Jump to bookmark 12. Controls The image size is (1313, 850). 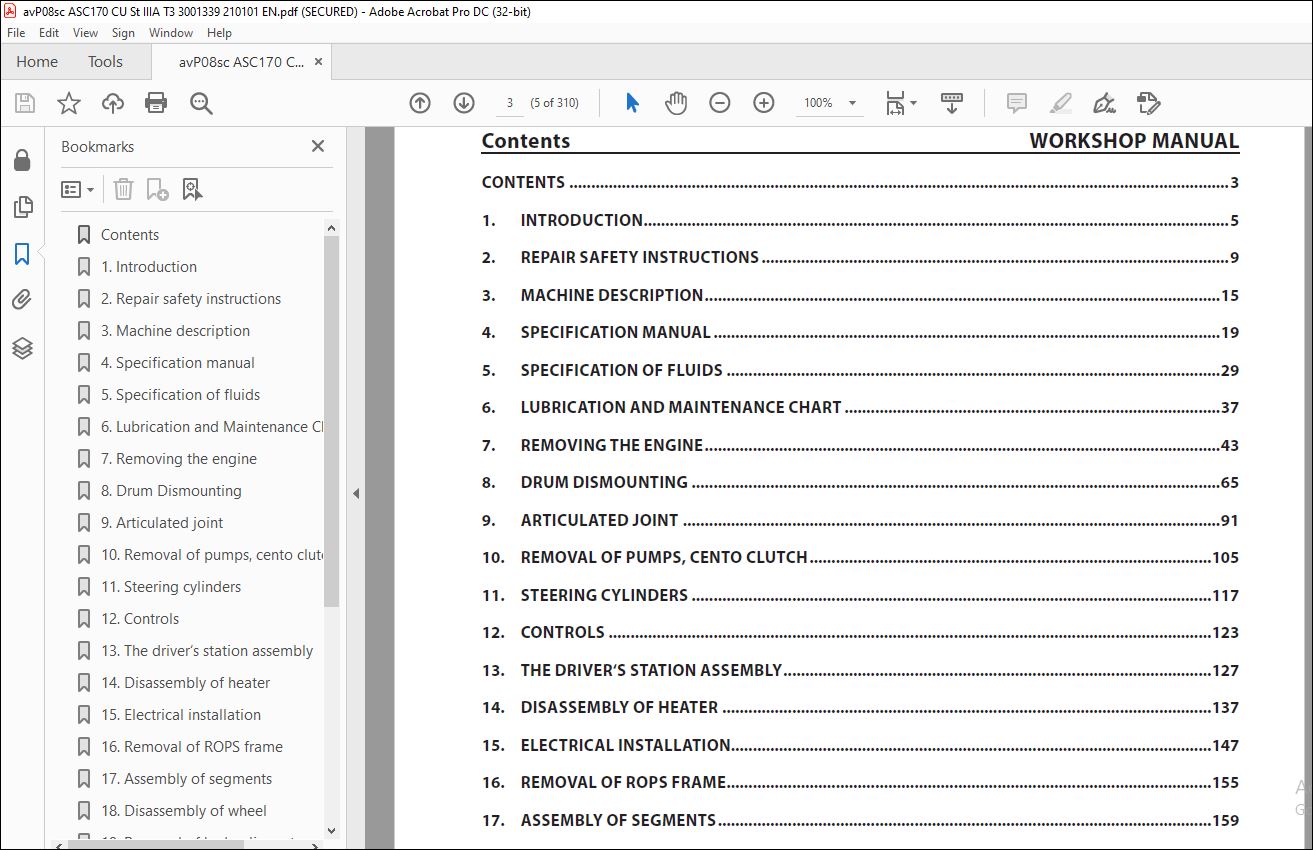point(140,619)
